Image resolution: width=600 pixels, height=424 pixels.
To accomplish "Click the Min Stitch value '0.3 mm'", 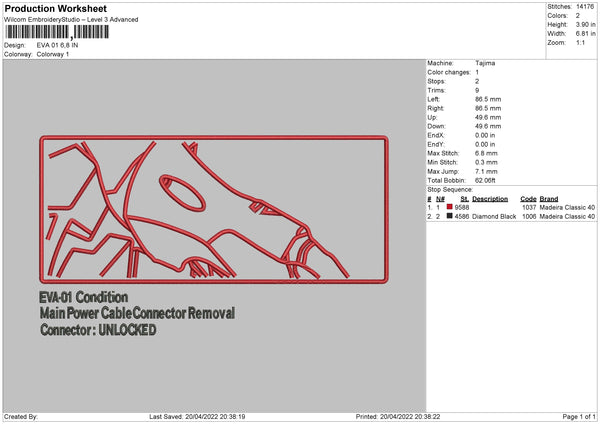I will tap(486, 163).
